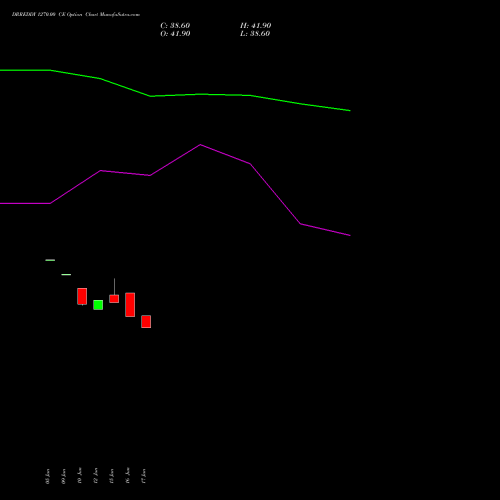500x500 pixels.
Task: Click the peak of the purple line
Action: click(x=200, y=145)
